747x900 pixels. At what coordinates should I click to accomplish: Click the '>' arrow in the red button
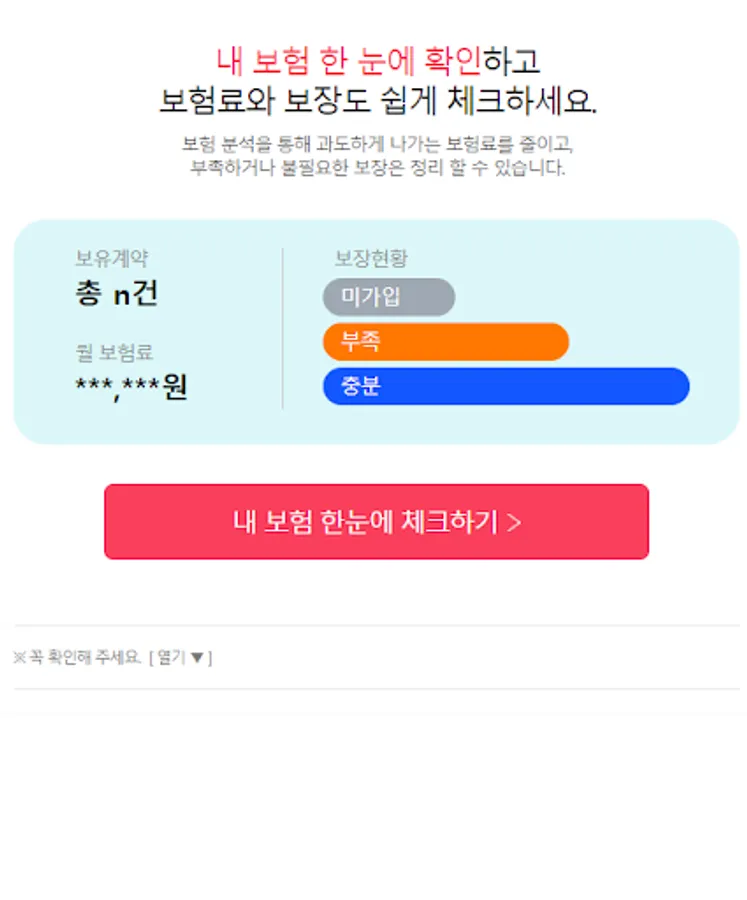(x=514, y=522)
